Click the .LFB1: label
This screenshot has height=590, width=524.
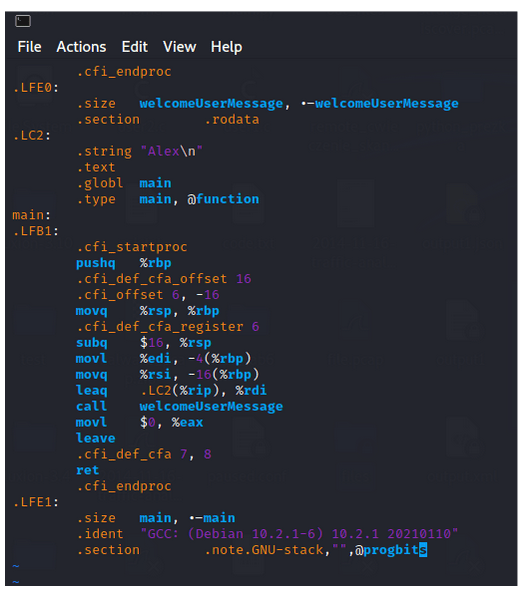36,231
